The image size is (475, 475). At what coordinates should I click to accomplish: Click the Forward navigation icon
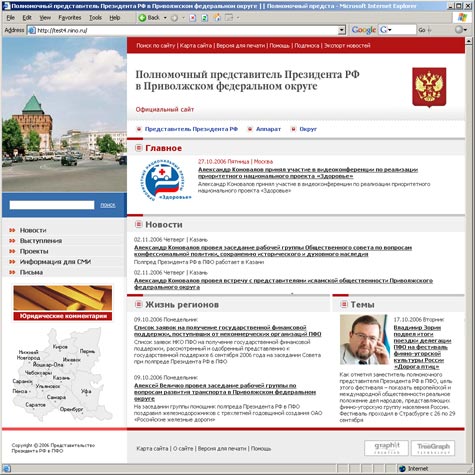tap(174, 18)
